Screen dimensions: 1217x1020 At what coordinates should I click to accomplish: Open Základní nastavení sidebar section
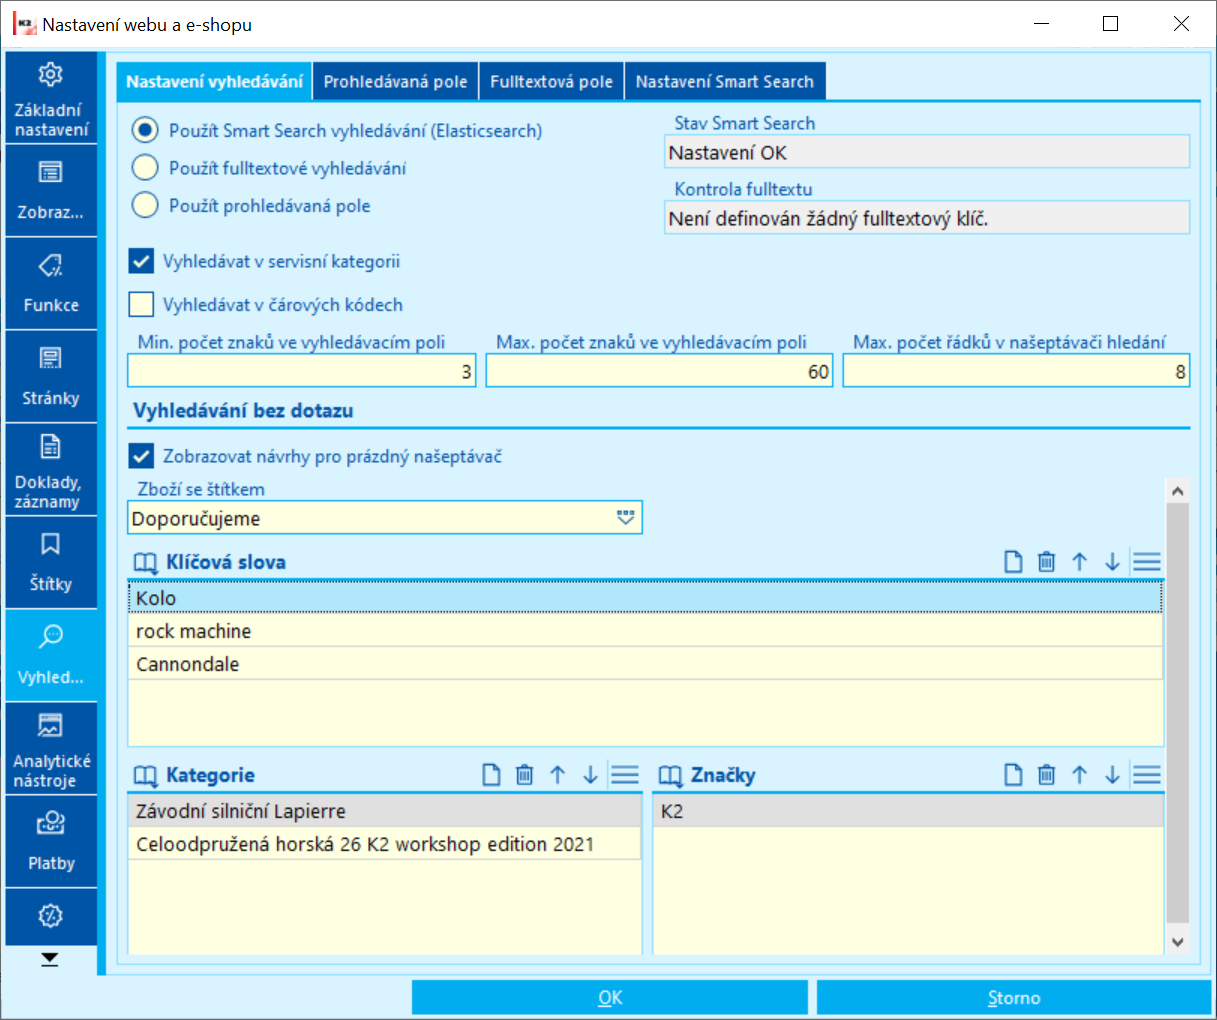51,98
